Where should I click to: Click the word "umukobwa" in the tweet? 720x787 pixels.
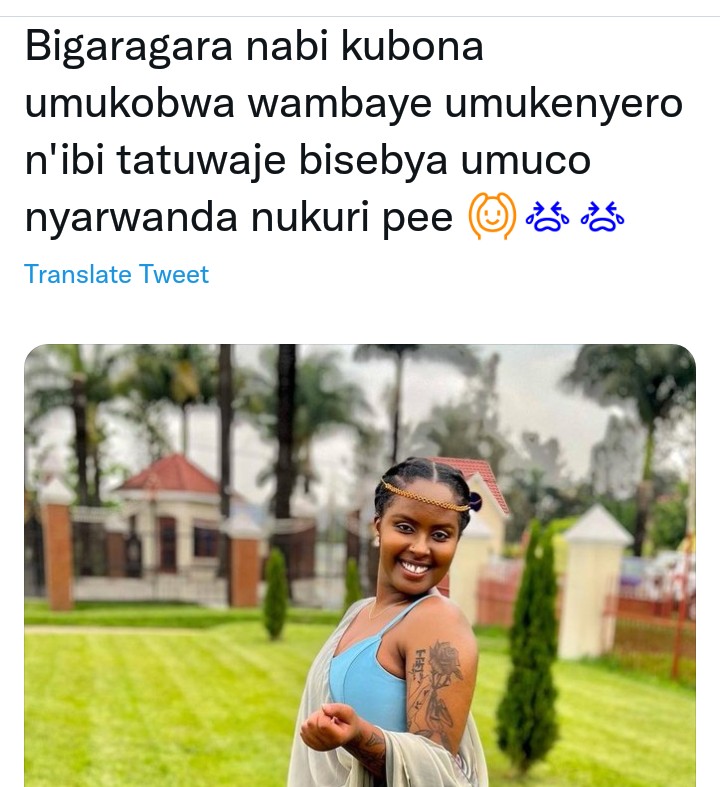(129, 104)
